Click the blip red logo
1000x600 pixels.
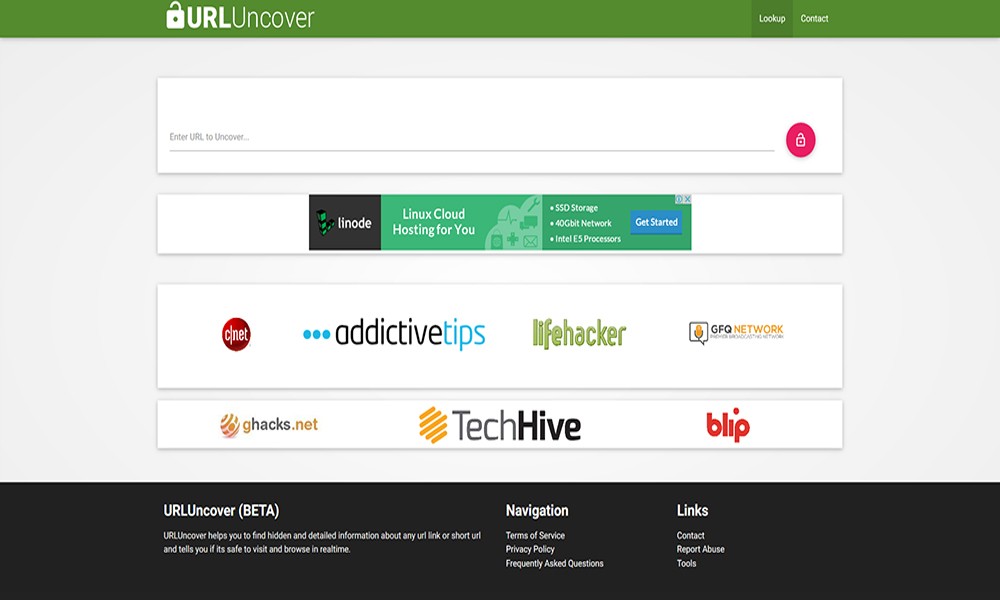point(727,425)
